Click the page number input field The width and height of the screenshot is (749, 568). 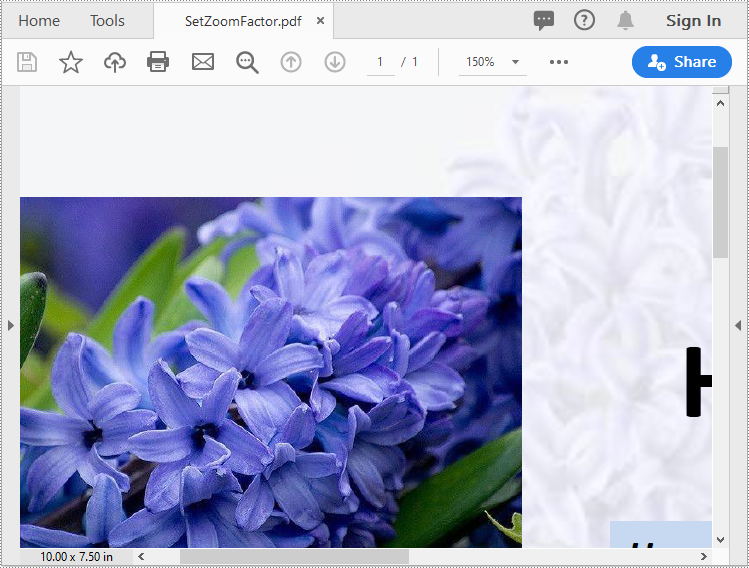click(x=380, y=62)
